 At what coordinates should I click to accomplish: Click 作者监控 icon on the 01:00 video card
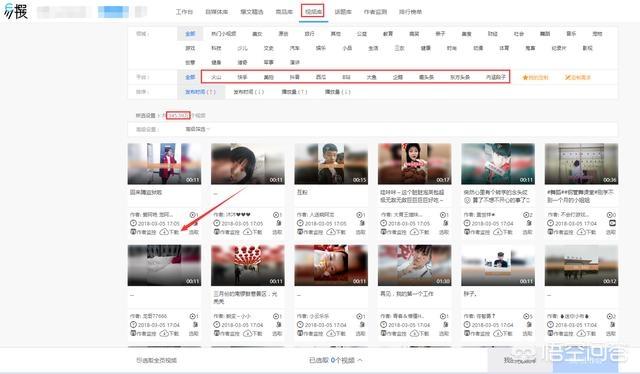pyautogui.click(x=383, y=334)
